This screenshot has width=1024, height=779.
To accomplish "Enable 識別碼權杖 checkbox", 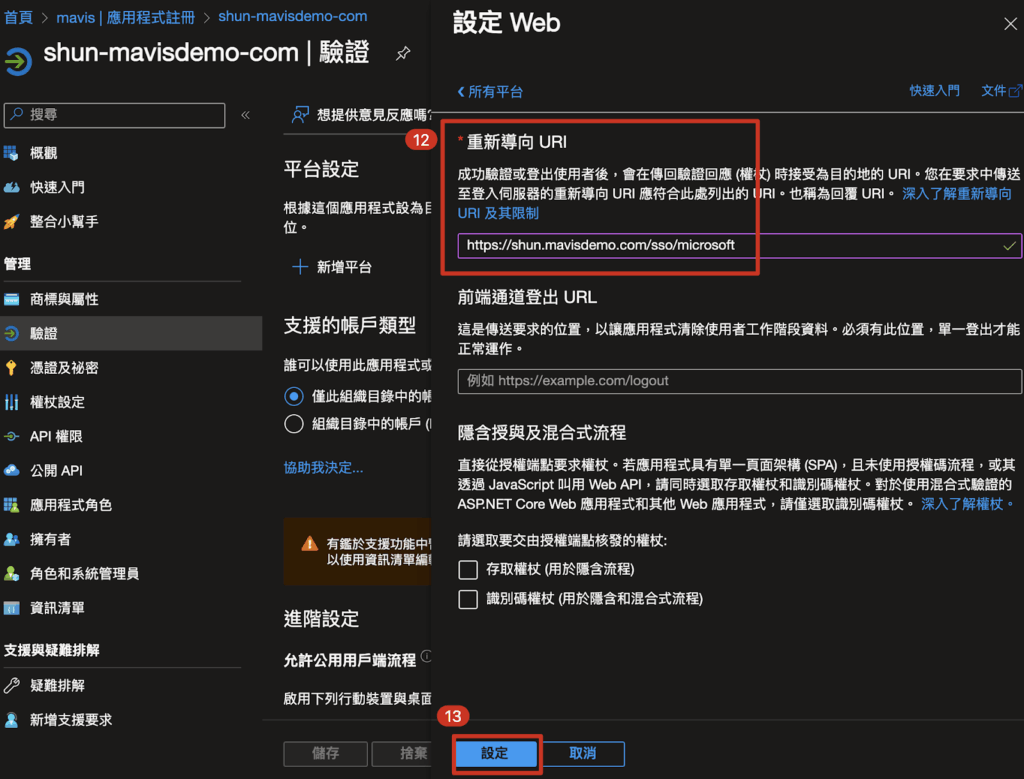I will (468, 599).
